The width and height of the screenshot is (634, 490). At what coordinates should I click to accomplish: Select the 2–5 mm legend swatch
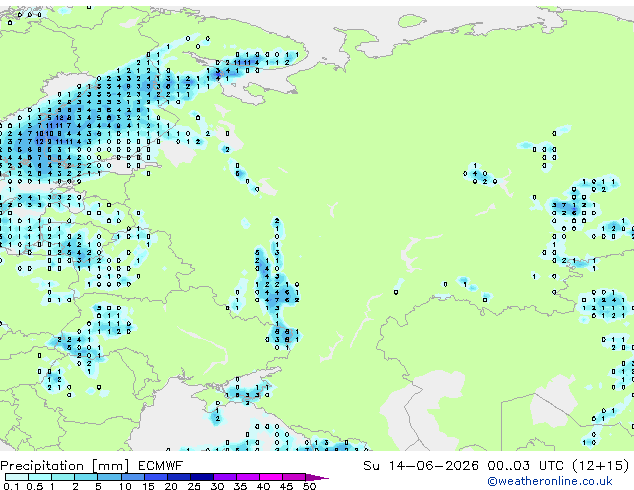86,477
